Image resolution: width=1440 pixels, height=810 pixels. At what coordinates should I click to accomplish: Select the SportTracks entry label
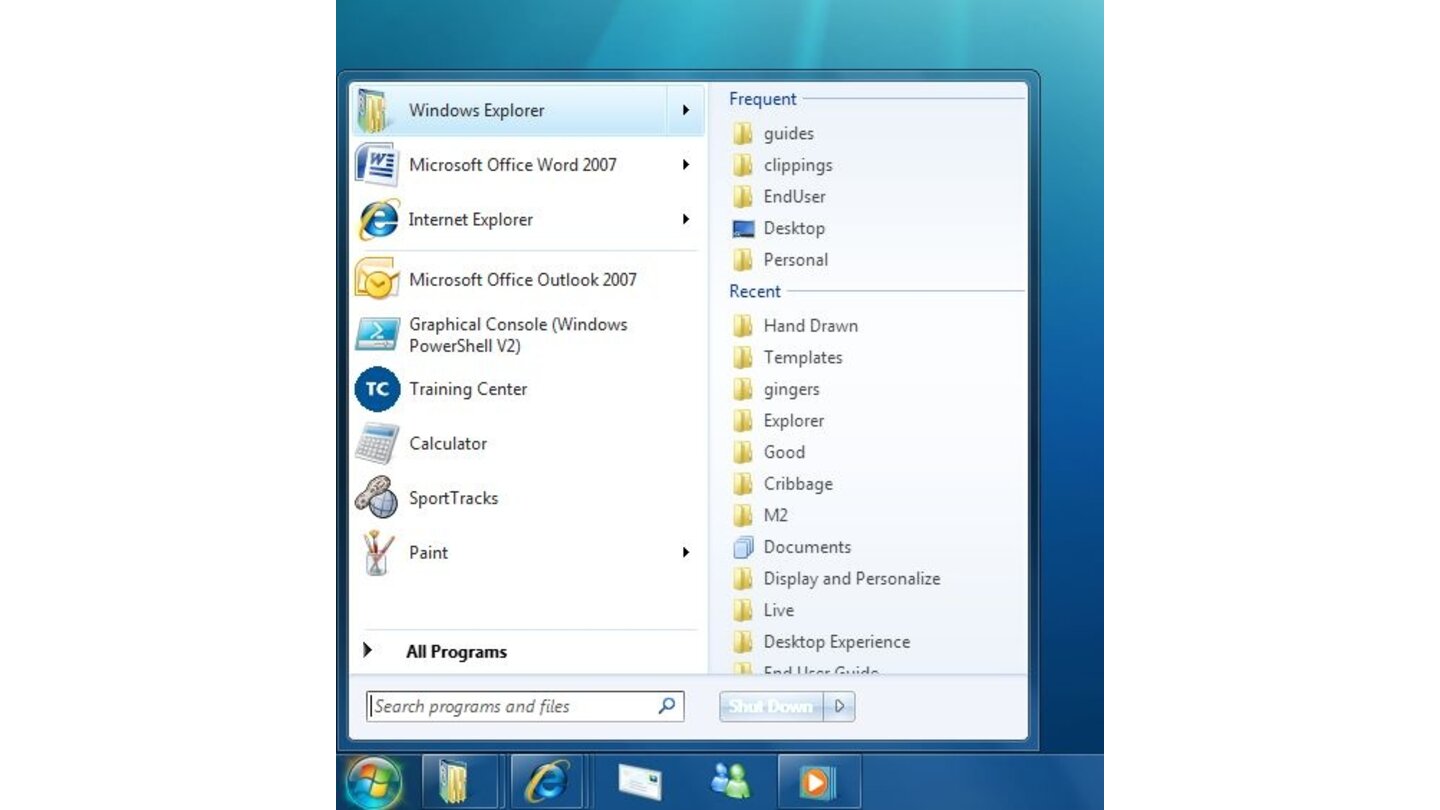[x=453, y=498]
